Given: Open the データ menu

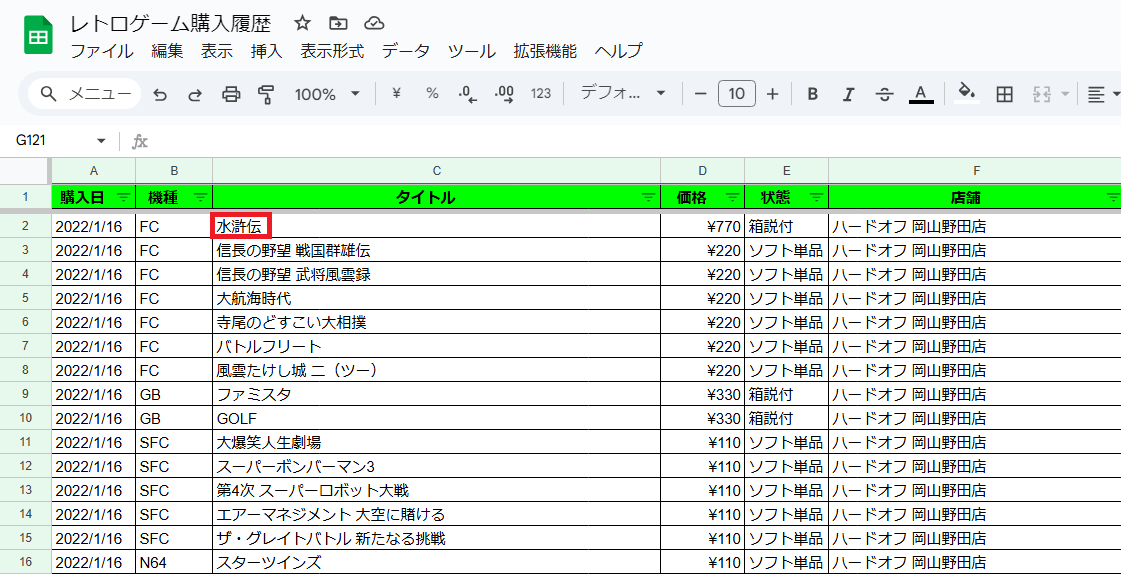Looking at the screenshot, I should 405,51.
